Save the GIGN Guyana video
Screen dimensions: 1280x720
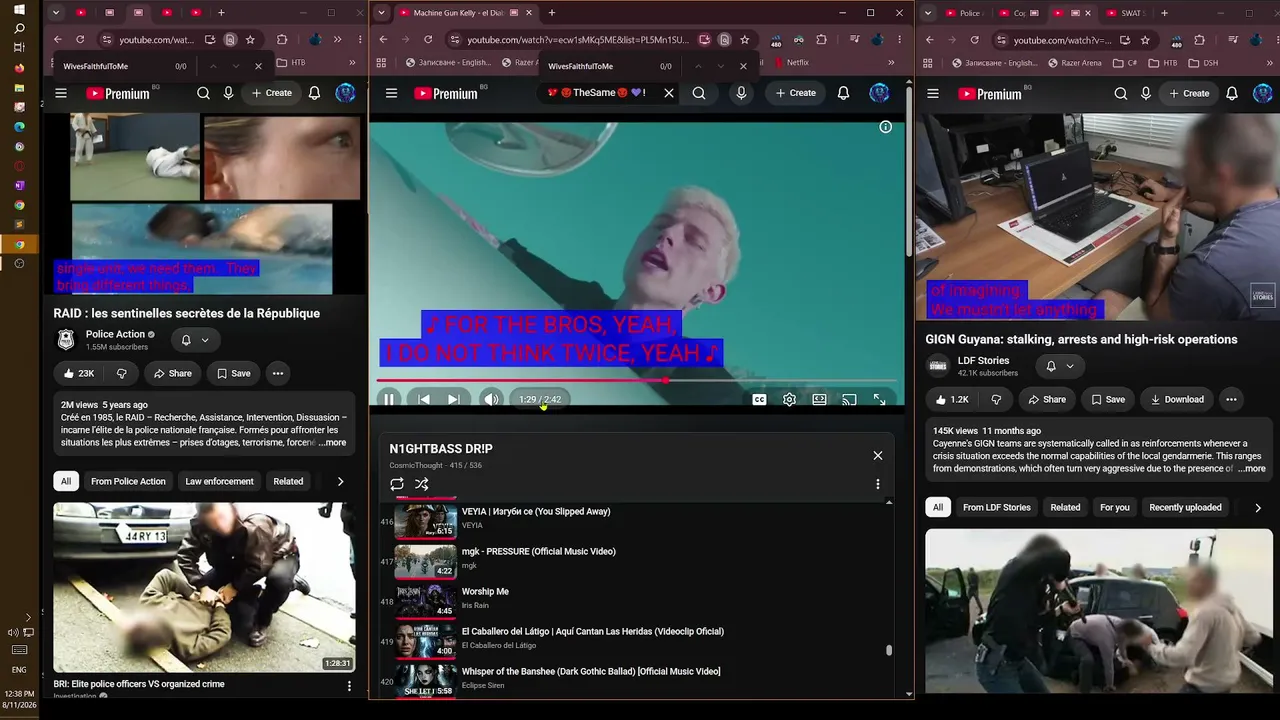pyautogui.click(x=1107, y=399)
